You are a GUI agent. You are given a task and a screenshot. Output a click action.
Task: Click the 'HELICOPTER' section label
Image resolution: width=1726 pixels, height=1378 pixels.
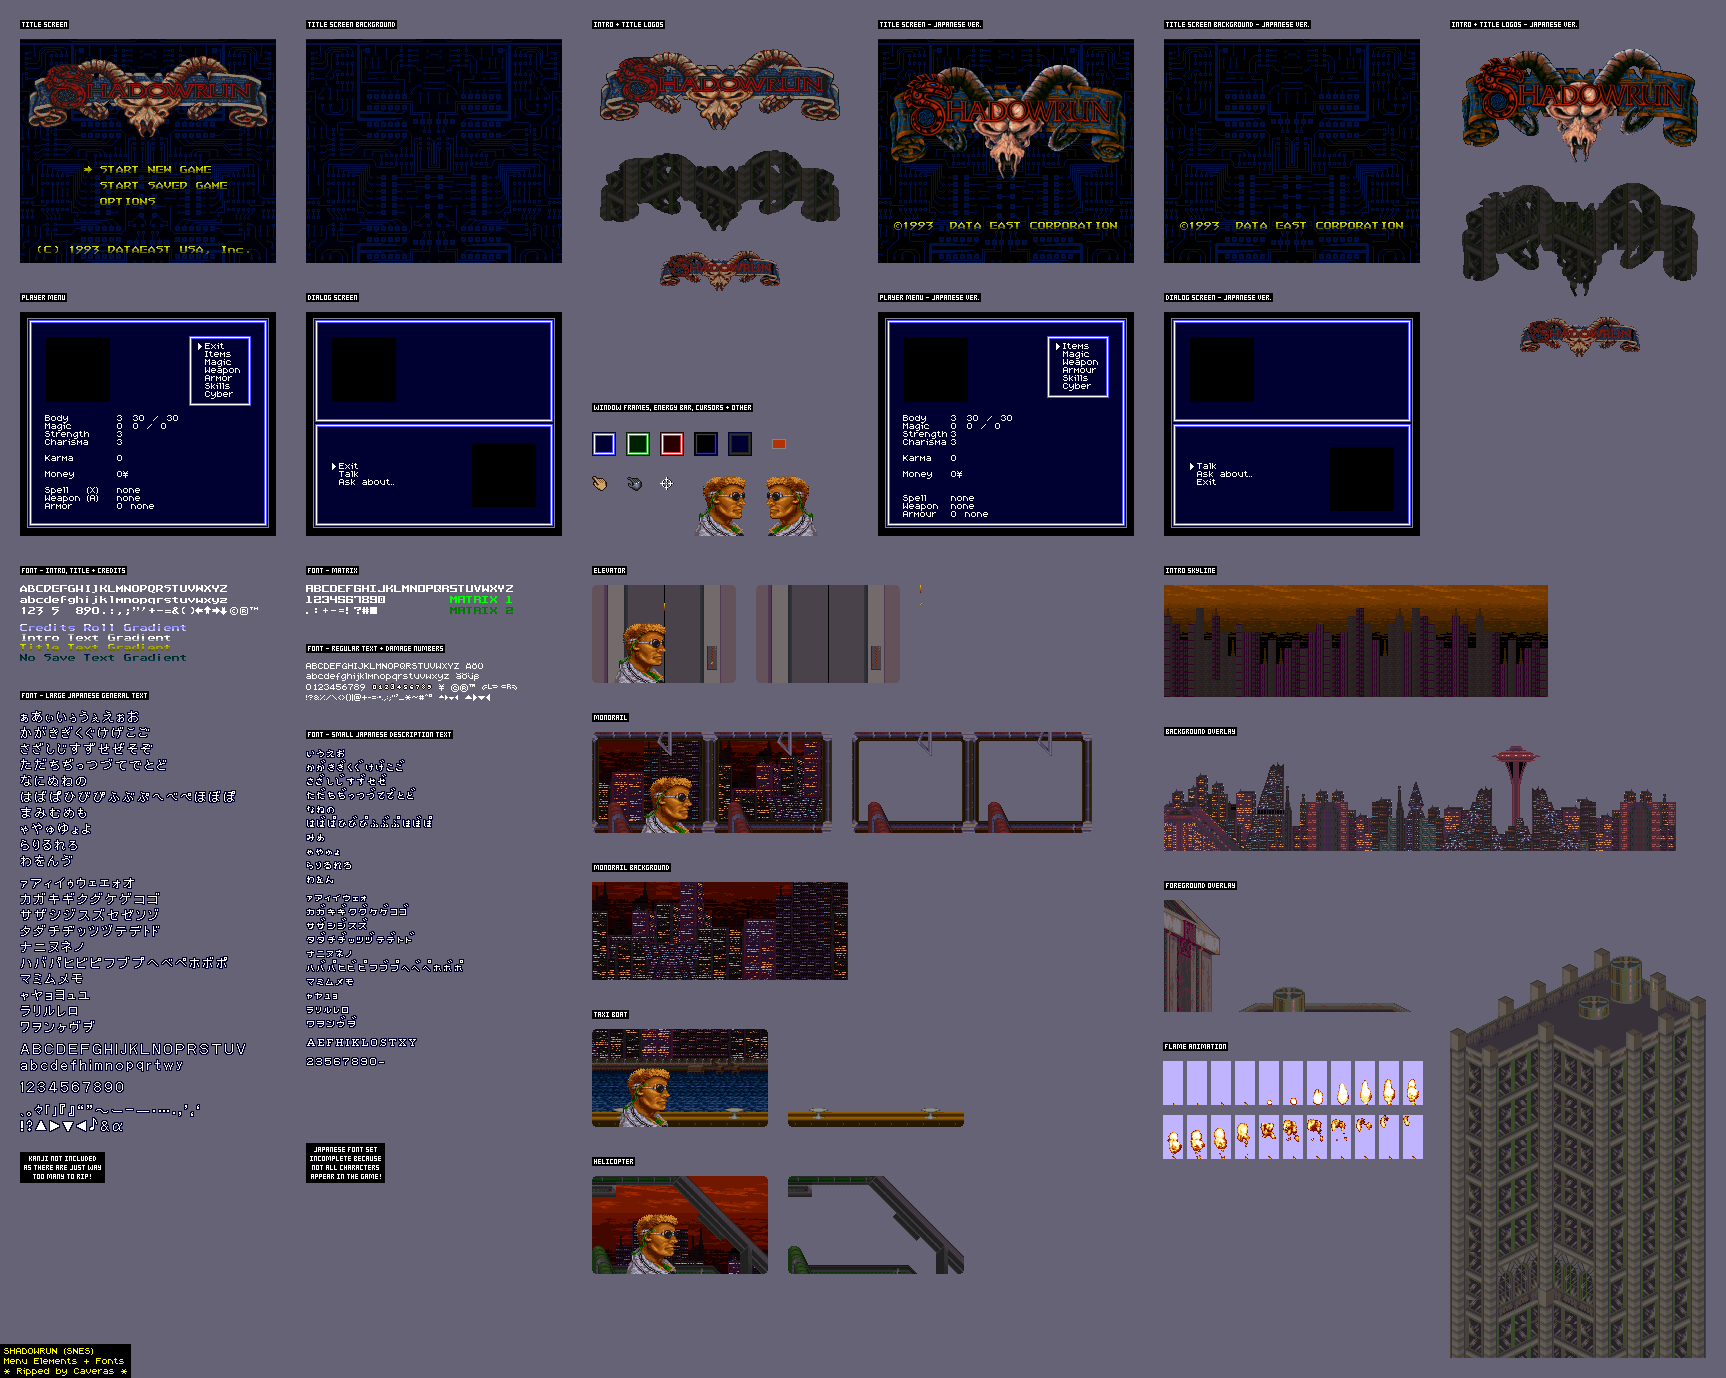(x=614, y=1162)
